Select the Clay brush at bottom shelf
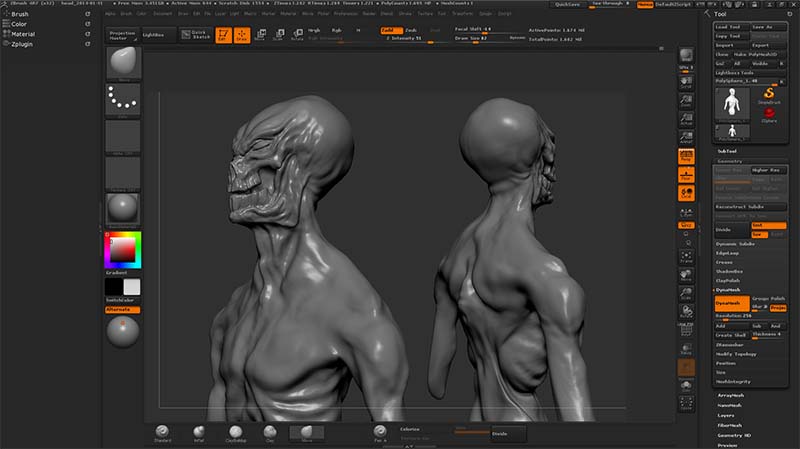Screen dimensions: 800x449 click(270, 434)
